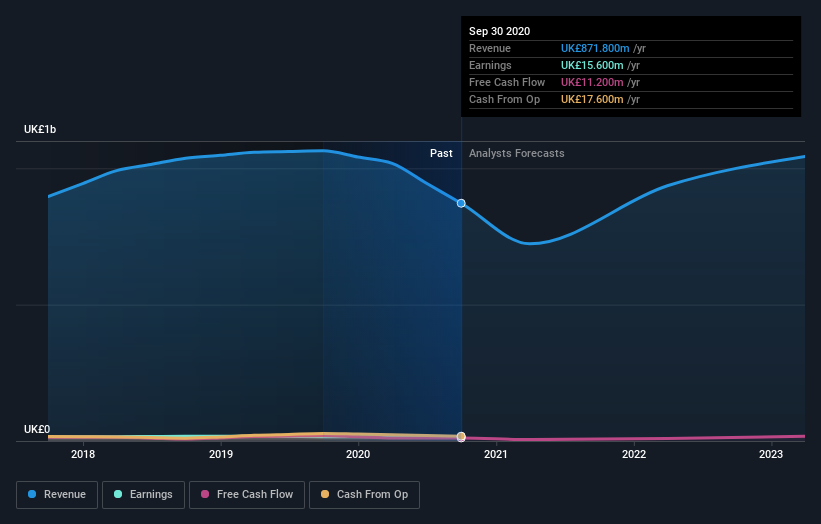Click the UK£11.200m free cash flow value
This screenshot has width=821, height=524.
[x=592, y=82]
